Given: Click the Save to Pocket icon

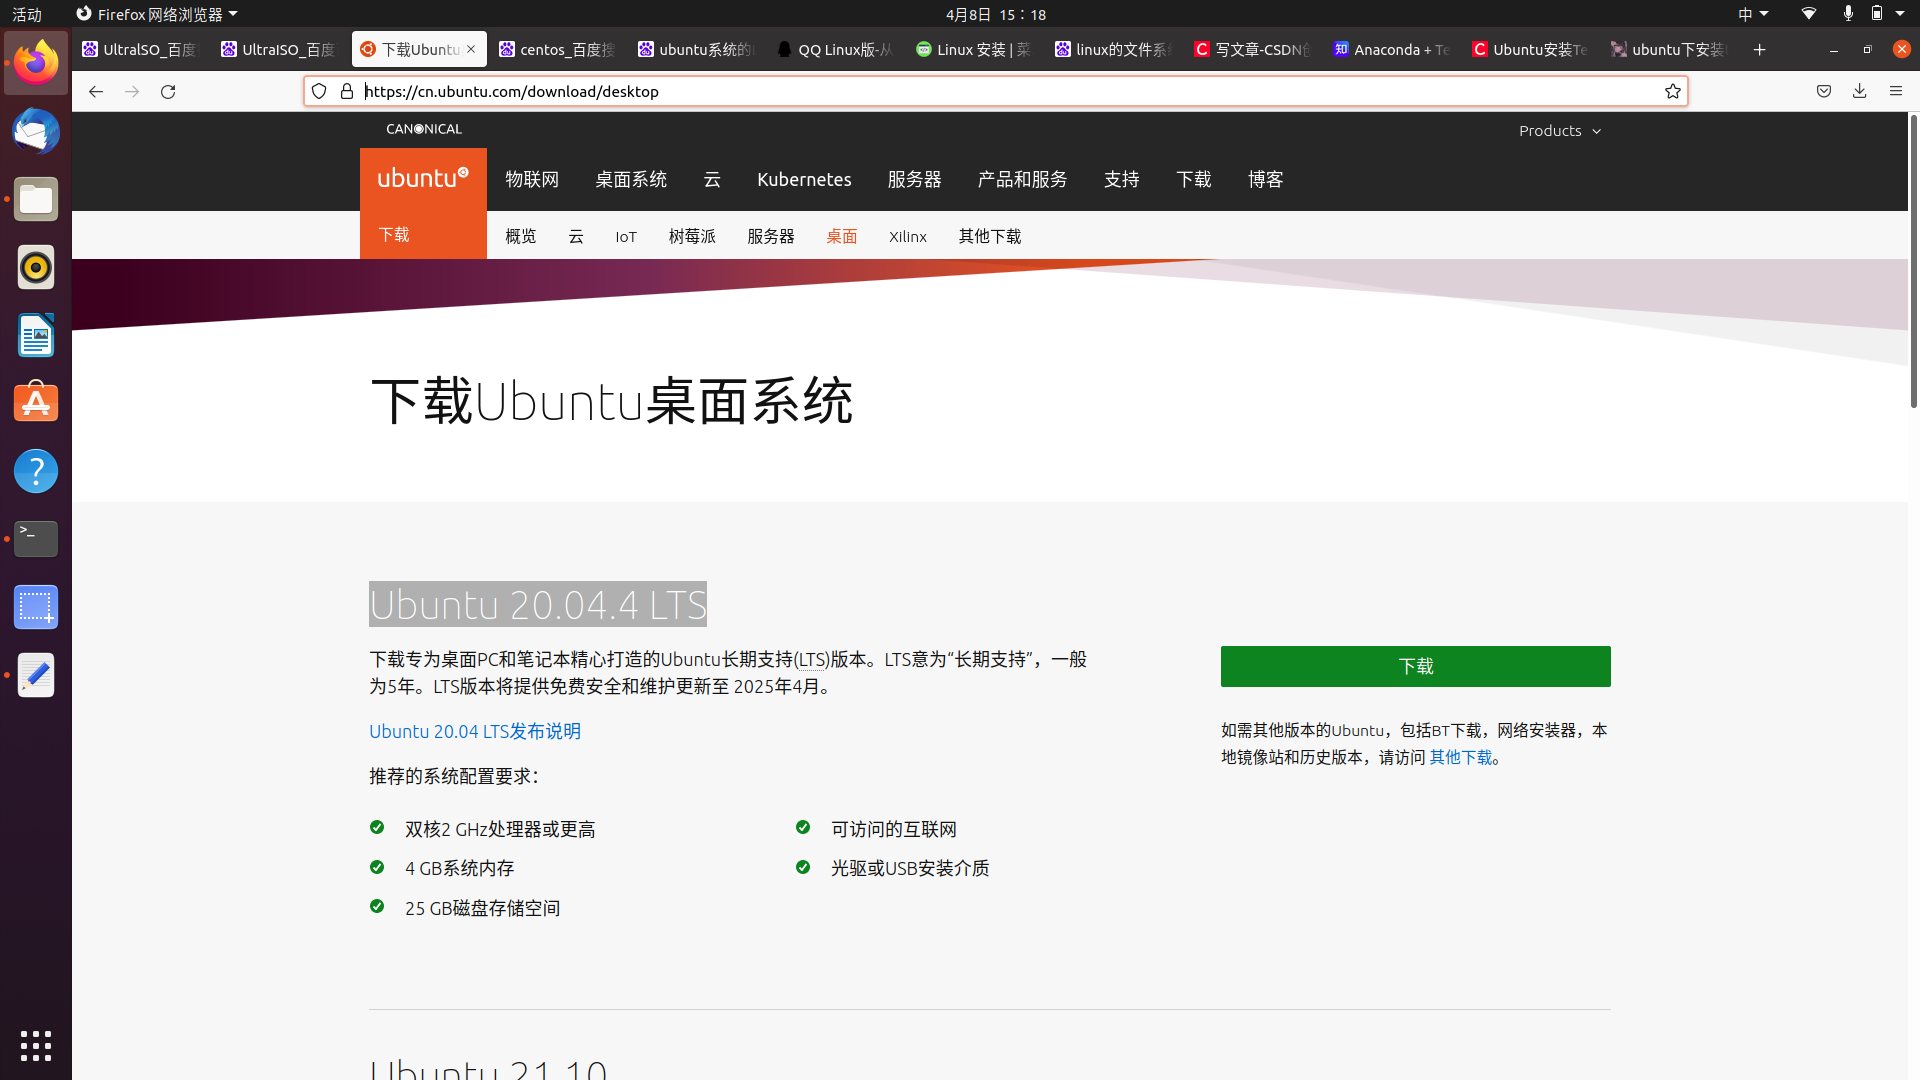Looking at the screenshot, I should pos(1823,91).
